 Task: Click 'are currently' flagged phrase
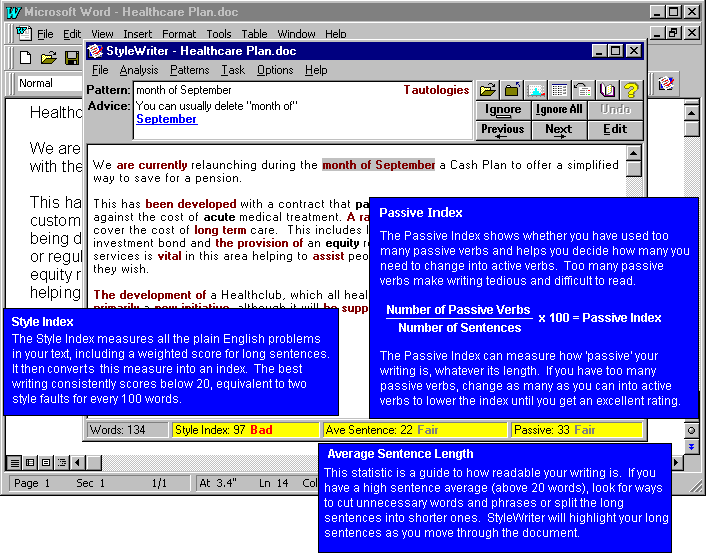(x=152, y=165)
